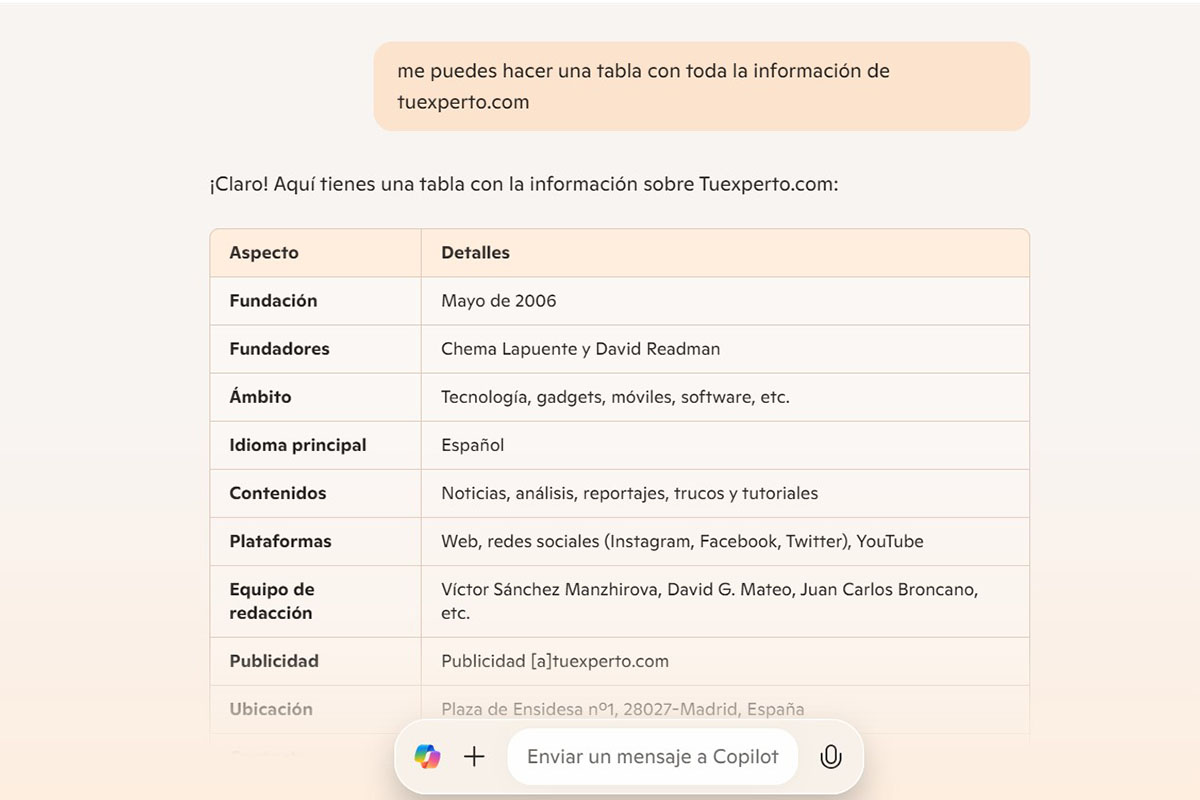Select the user message bubble about tuexperto.com

[701, 86]
